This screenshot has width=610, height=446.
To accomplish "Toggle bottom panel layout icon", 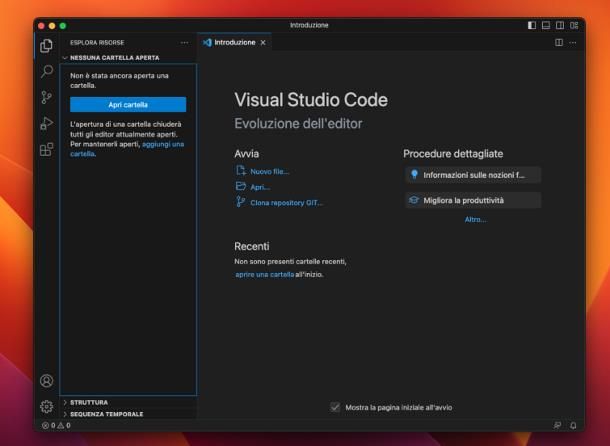I will tap(546, 25).
